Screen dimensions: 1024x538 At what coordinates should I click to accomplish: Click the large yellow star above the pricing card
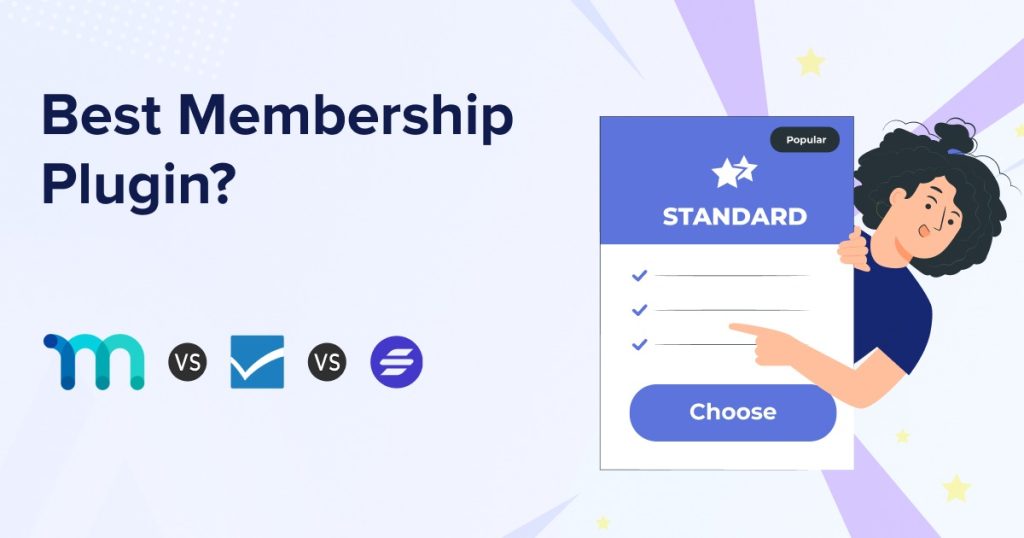[x=810, y=62]
